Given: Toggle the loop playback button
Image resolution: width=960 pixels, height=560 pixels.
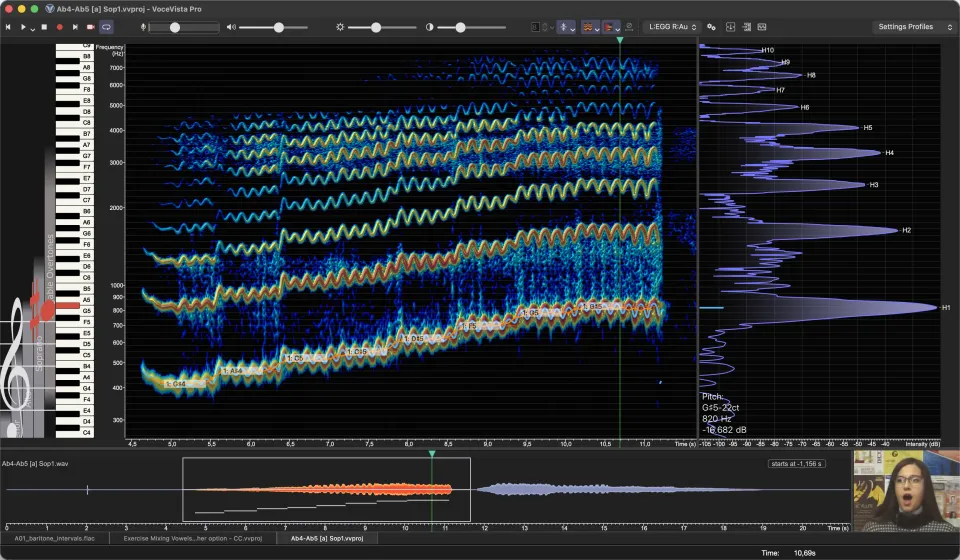Looking at the screenshot, I should (106, 27).
